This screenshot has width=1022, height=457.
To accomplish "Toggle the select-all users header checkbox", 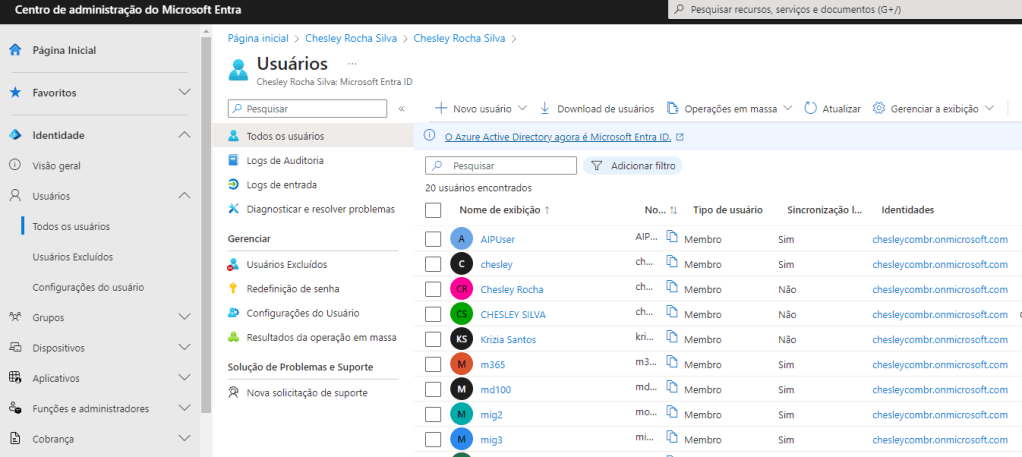I will (433, 210).
